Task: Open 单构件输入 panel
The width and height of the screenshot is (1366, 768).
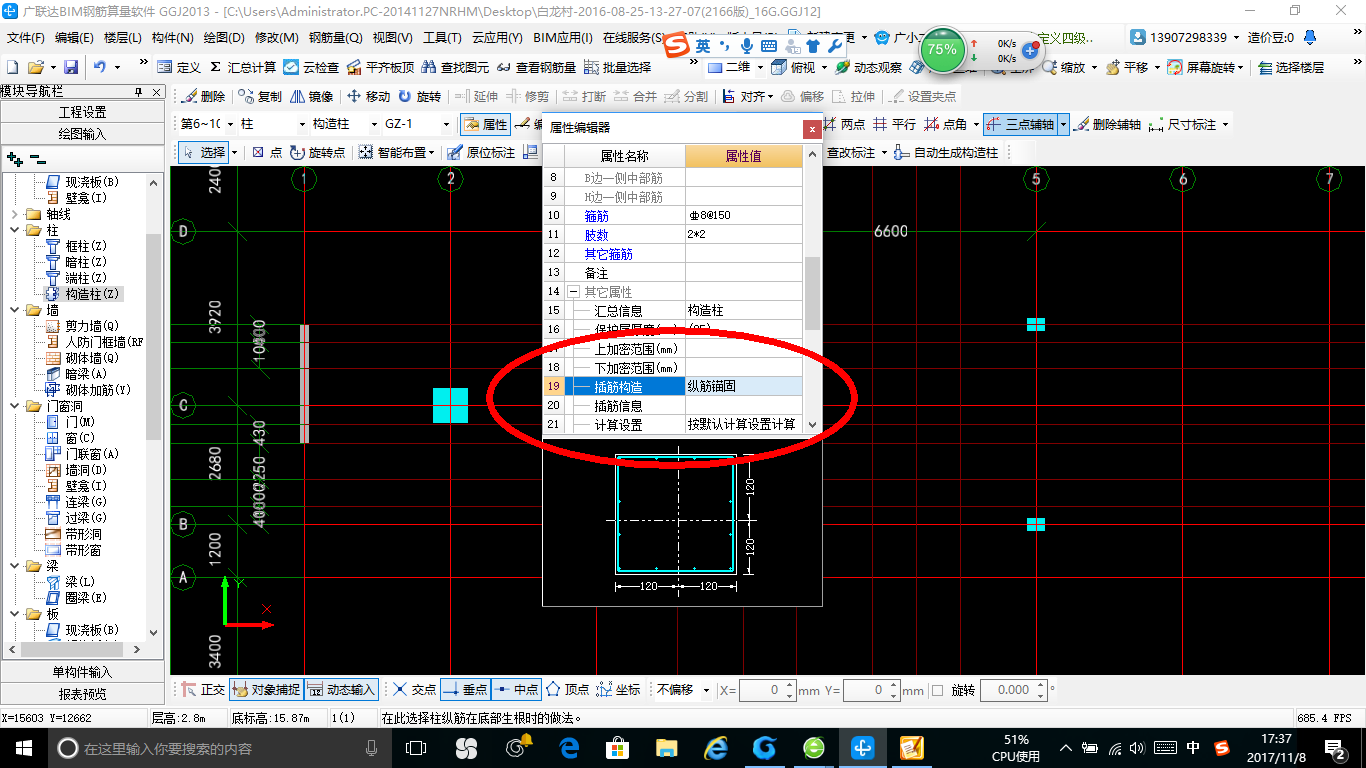Action: (x=82, y=672)
